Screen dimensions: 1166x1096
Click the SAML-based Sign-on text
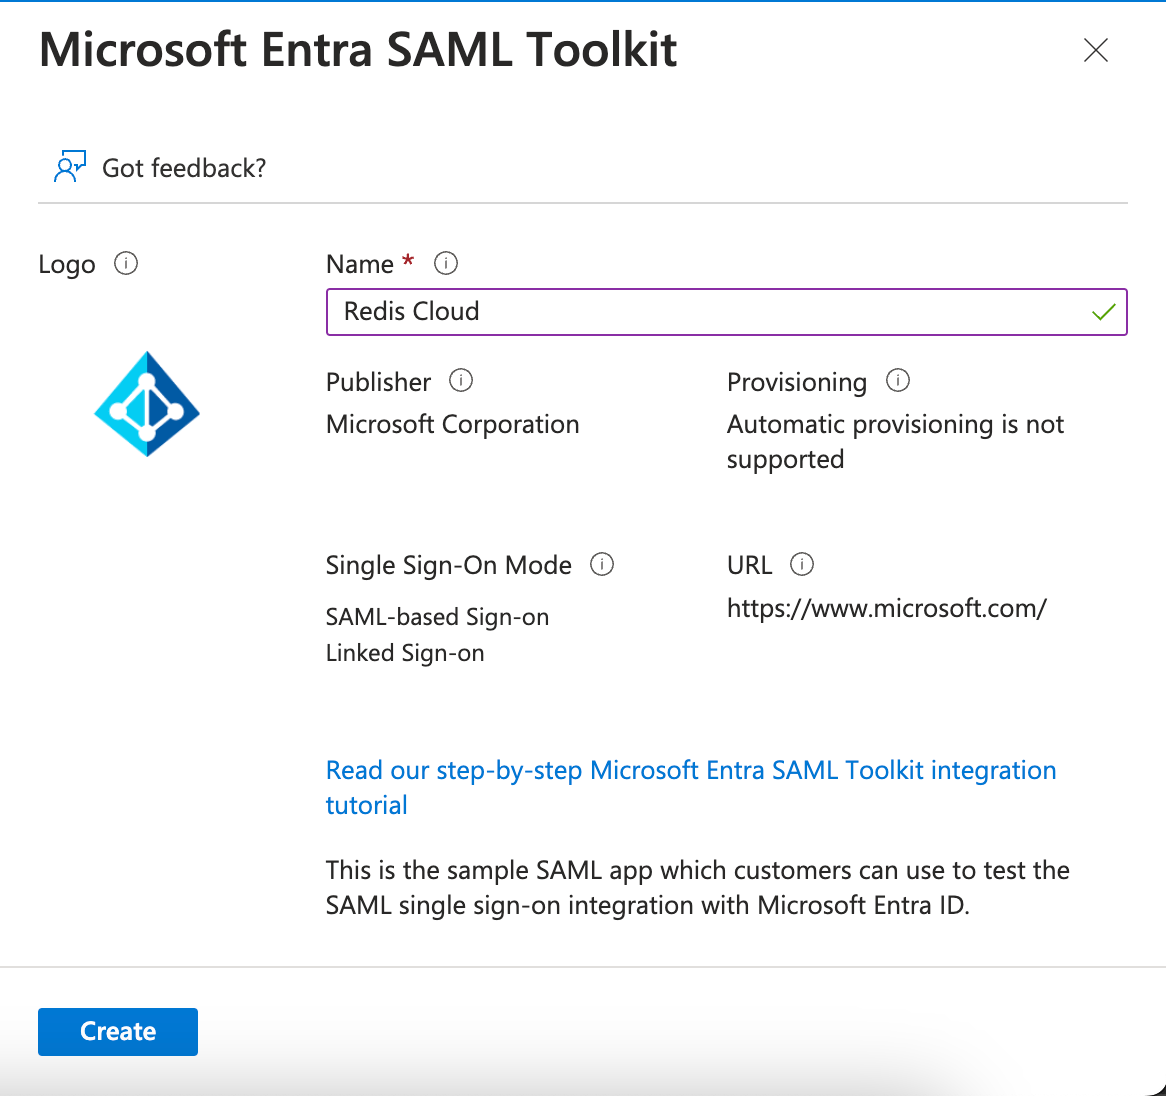coord(437,617)
